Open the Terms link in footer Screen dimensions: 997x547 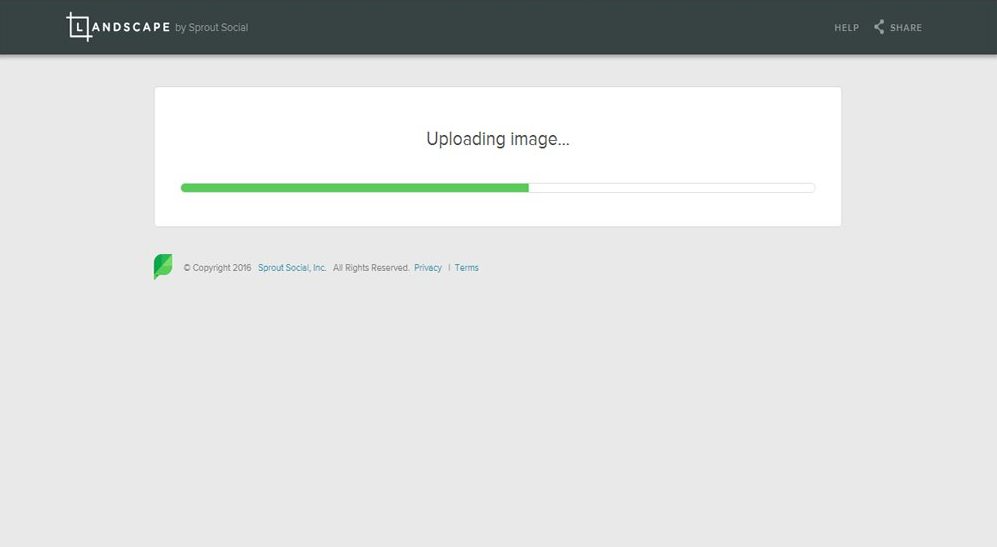[466, 268]
